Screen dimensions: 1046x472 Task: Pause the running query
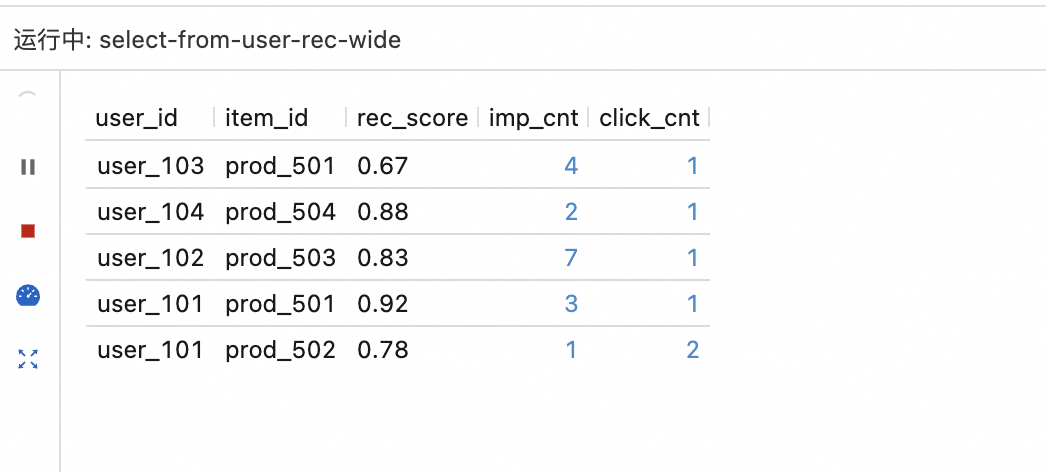coord(27,167)
